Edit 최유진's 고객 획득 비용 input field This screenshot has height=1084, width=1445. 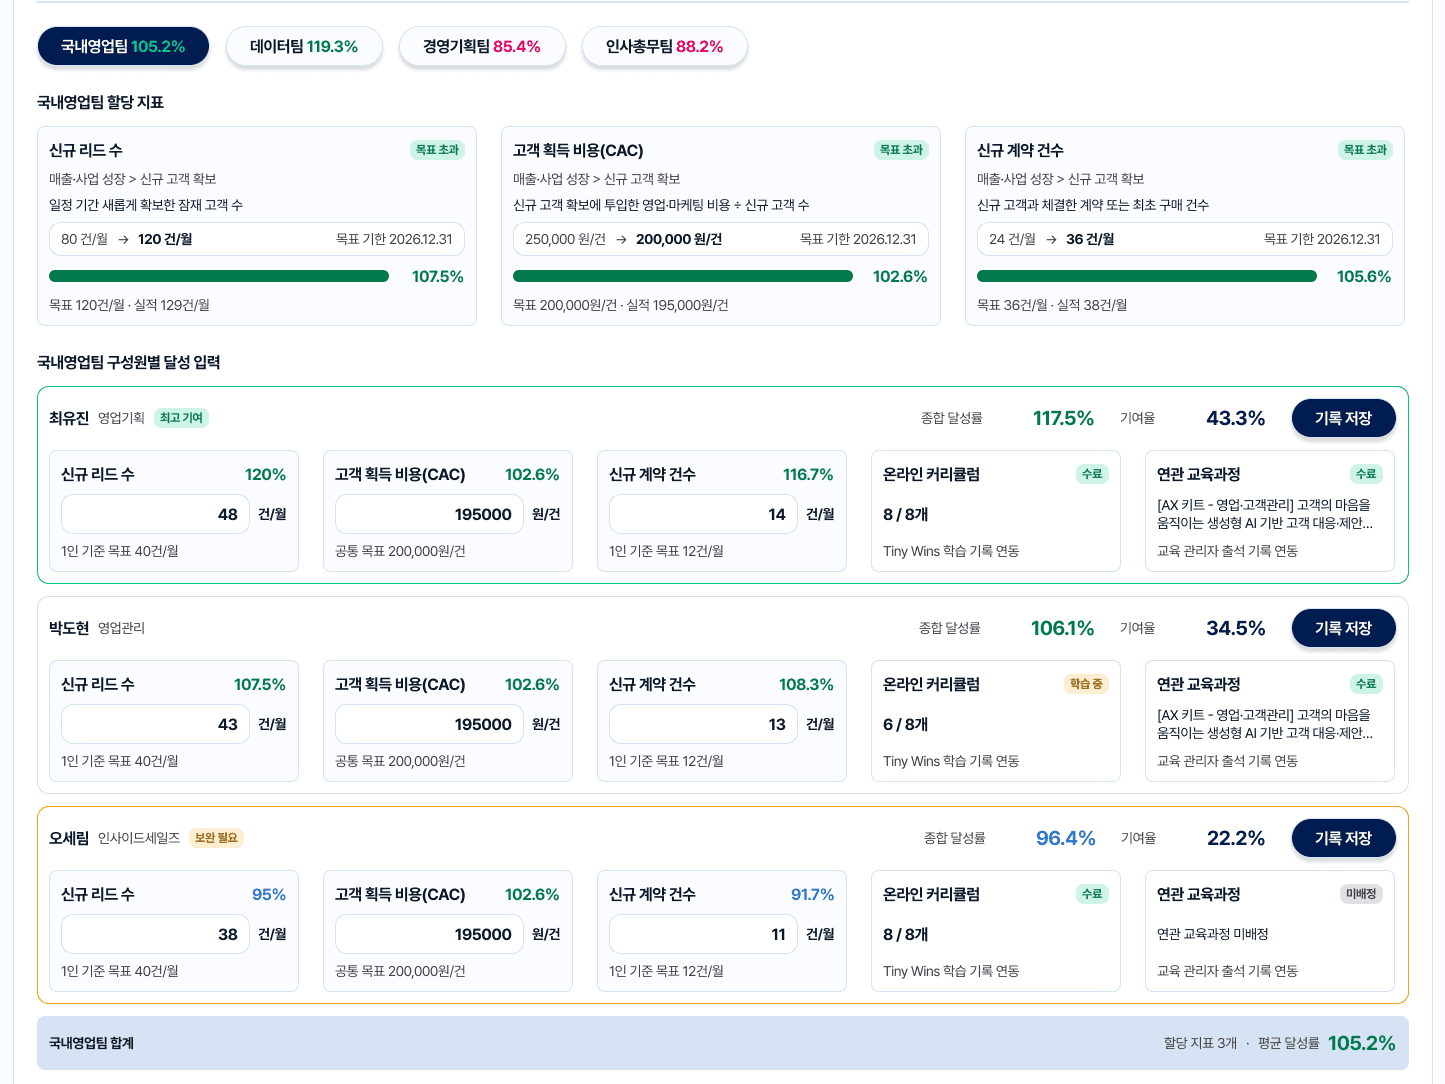click(429, 514)
